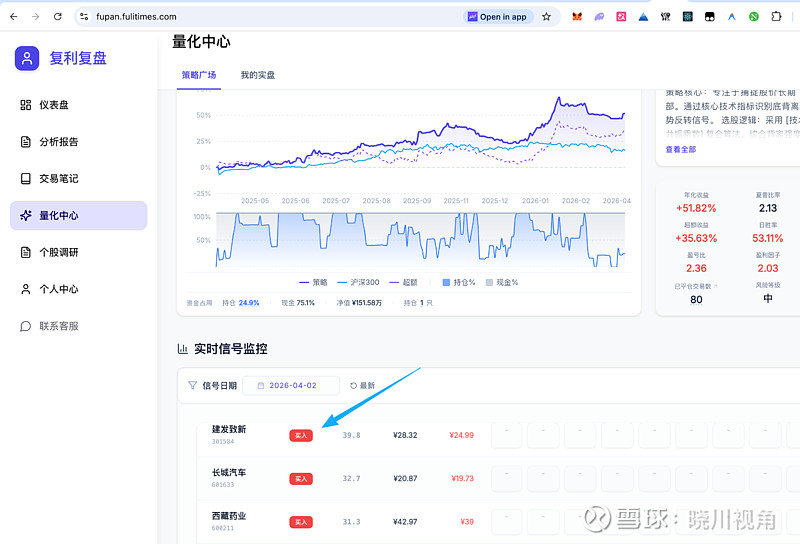This screenshot has height=544, width=800.
Task: Click the 净值 ¥151.58万 text
Action: click(x=359, y=303)
